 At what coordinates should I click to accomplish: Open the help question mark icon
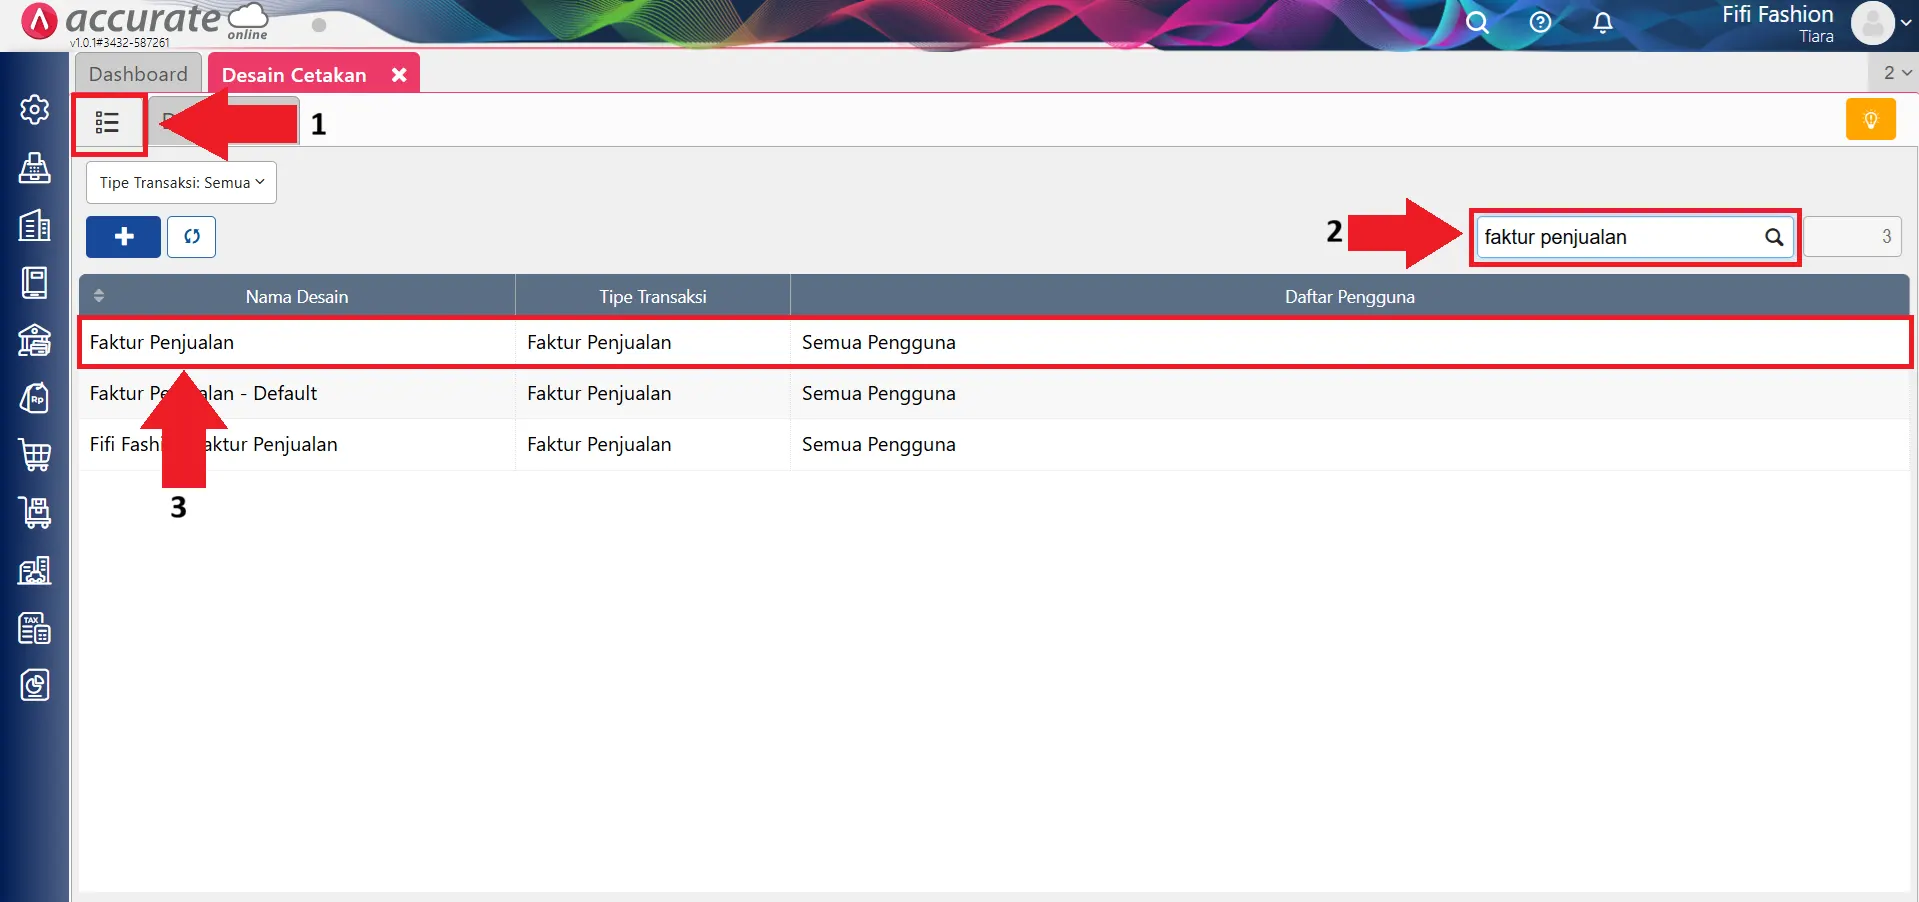point(1540,22)
